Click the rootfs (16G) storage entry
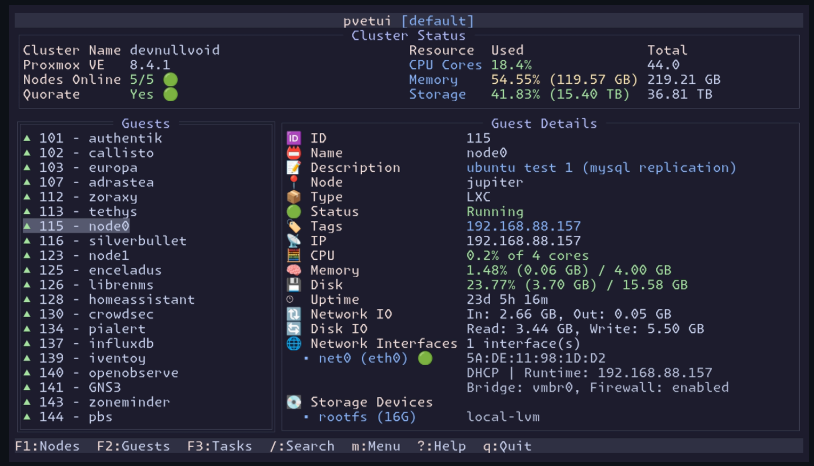The image size is (814, 466). [x=367, y=417]
